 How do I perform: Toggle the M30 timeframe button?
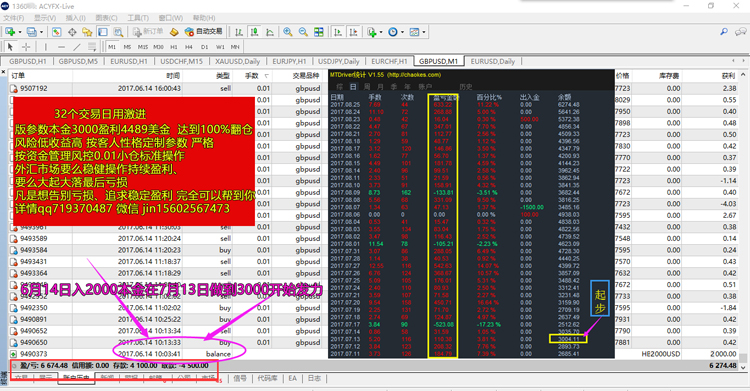pyautogui.click(x=158, y=47)
